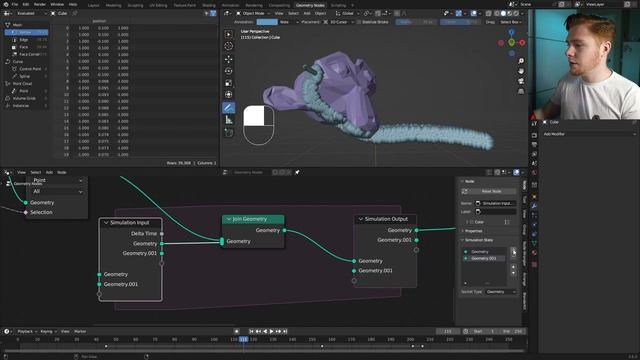
Task: Select the Cursor tool in viewport toolbar
Action: point(229,47)
